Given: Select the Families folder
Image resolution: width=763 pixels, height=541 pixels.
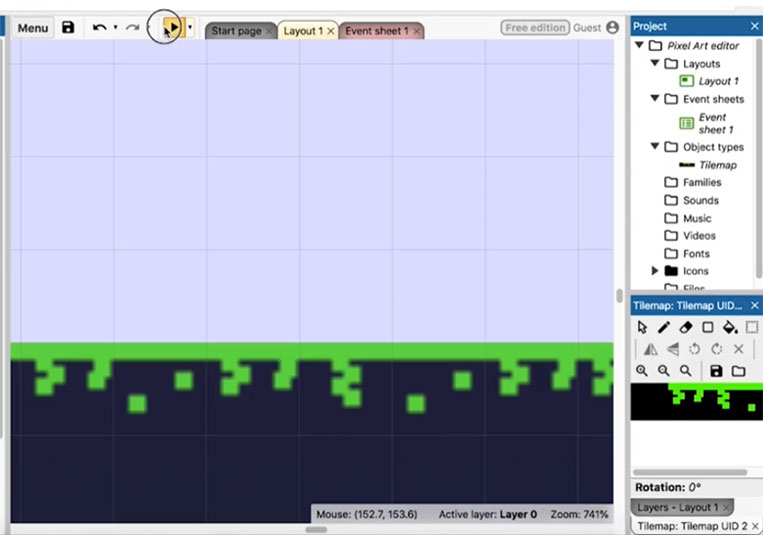Looking at the screenshot, I should 702,182.
